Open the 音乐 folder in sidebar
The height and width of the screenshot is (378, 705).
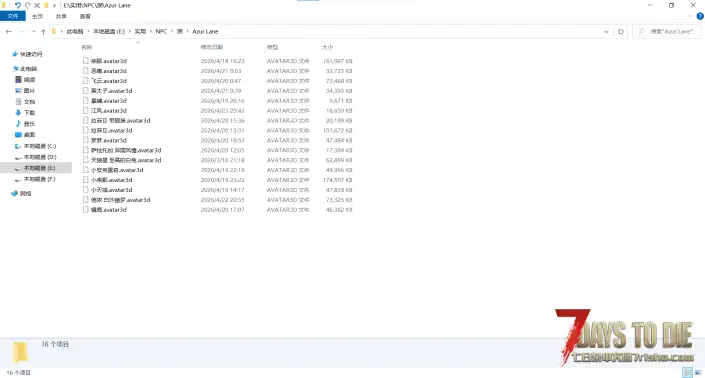25,124
